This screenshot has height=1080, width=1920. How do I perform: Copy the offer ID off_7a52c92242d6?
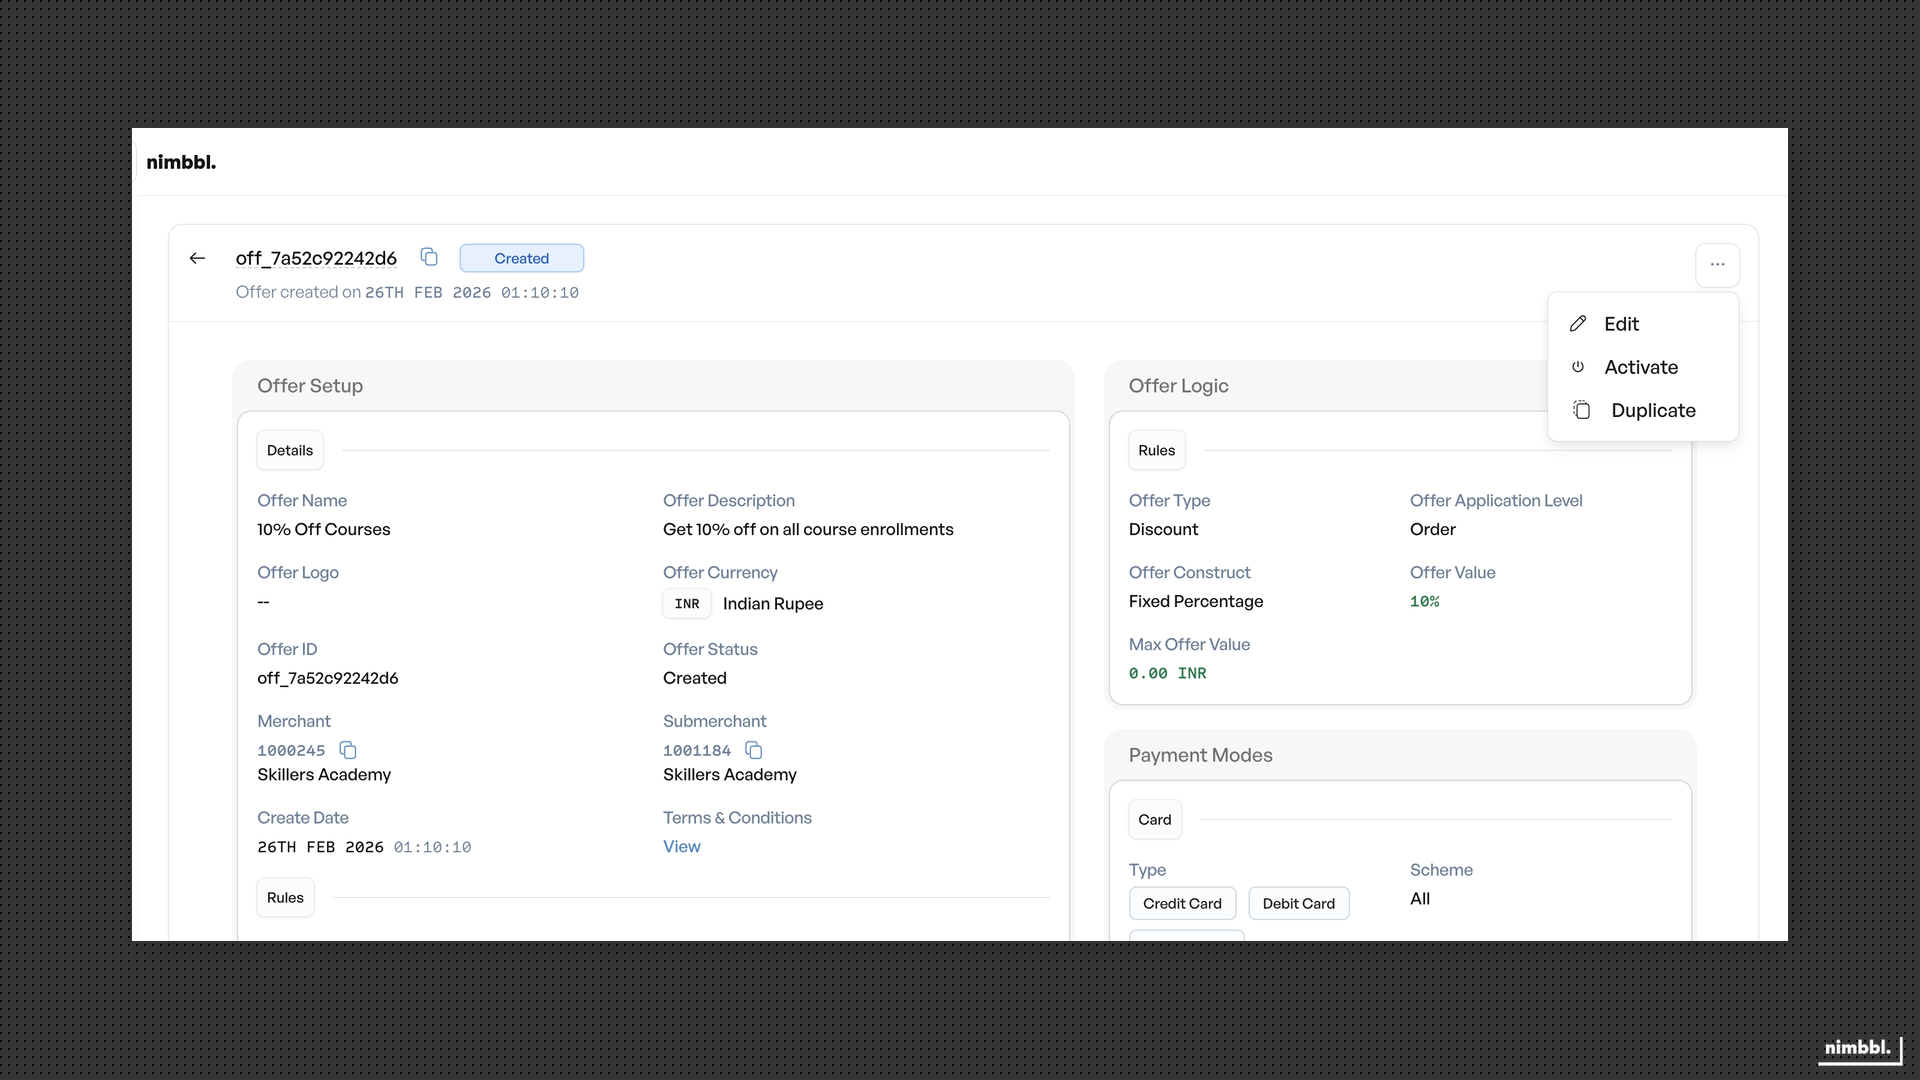pos(428,257)
